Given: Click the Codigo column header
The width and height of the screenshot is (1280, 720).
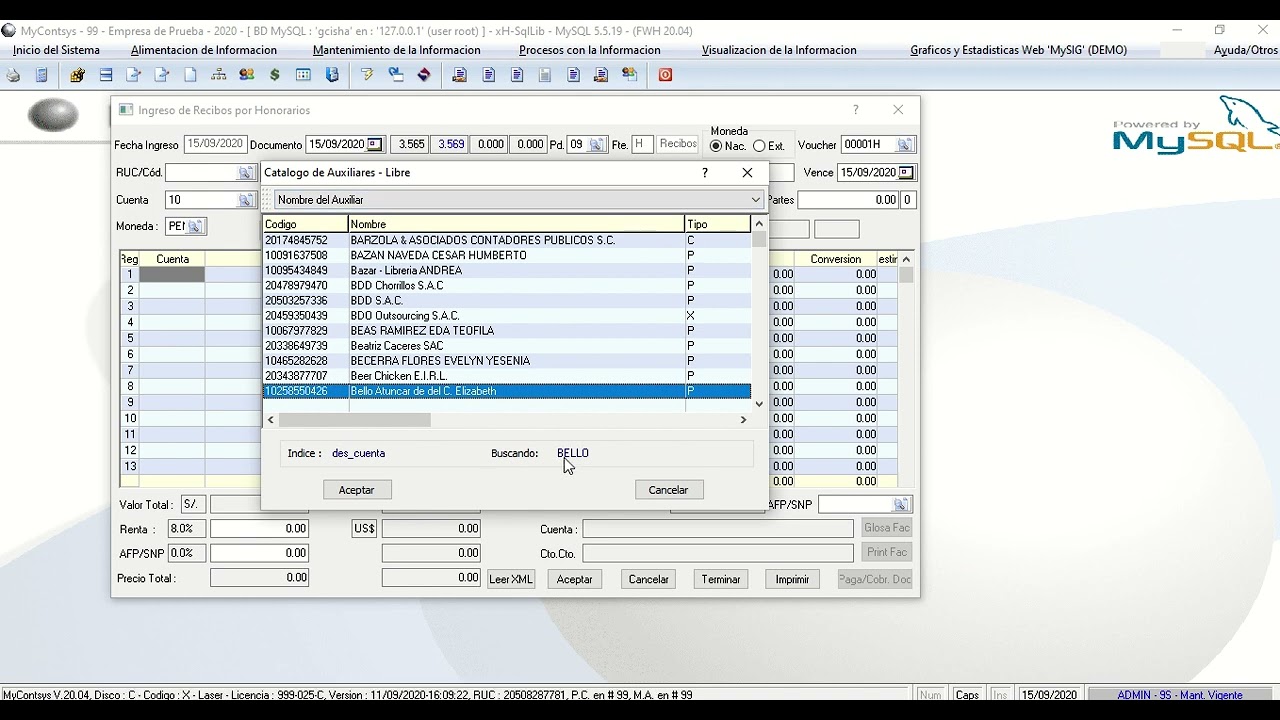Looking at the screenshot, I should [305, 224].
